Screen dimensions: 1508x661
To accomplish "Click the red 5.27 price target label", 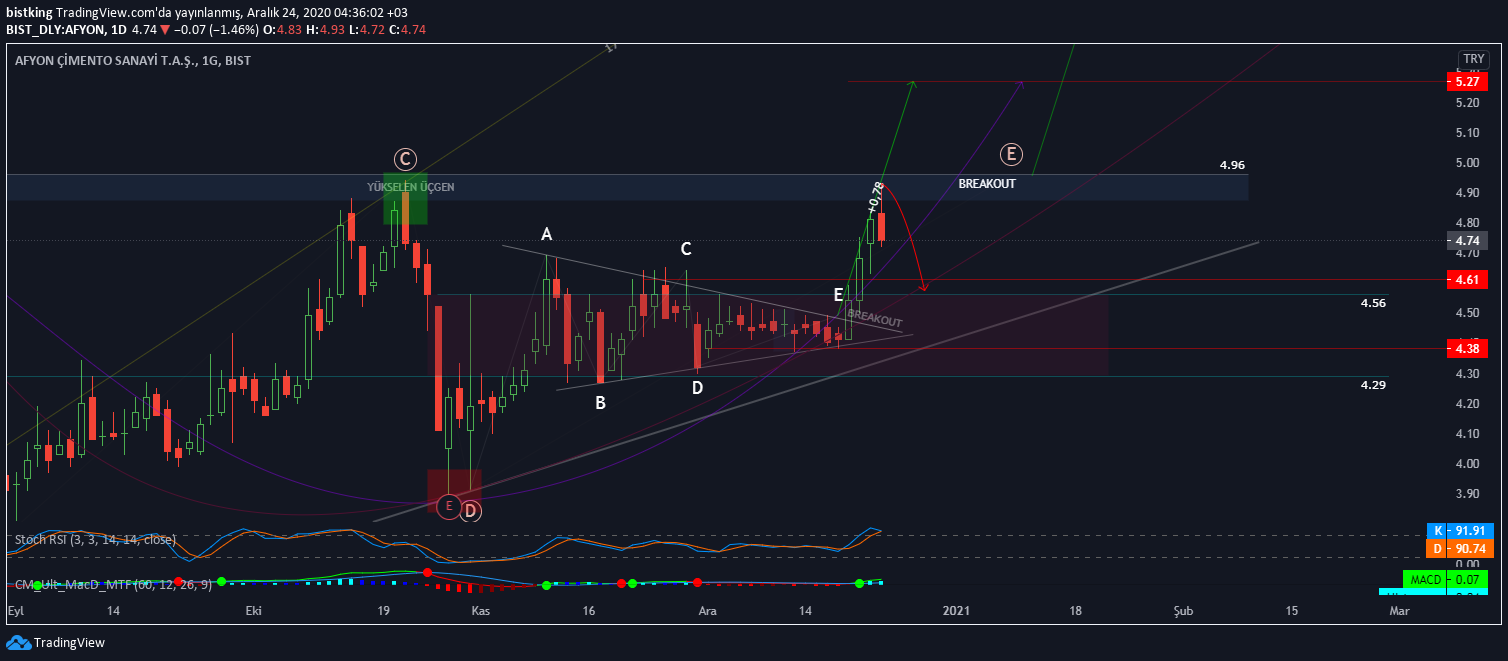I will (1467, 81).
